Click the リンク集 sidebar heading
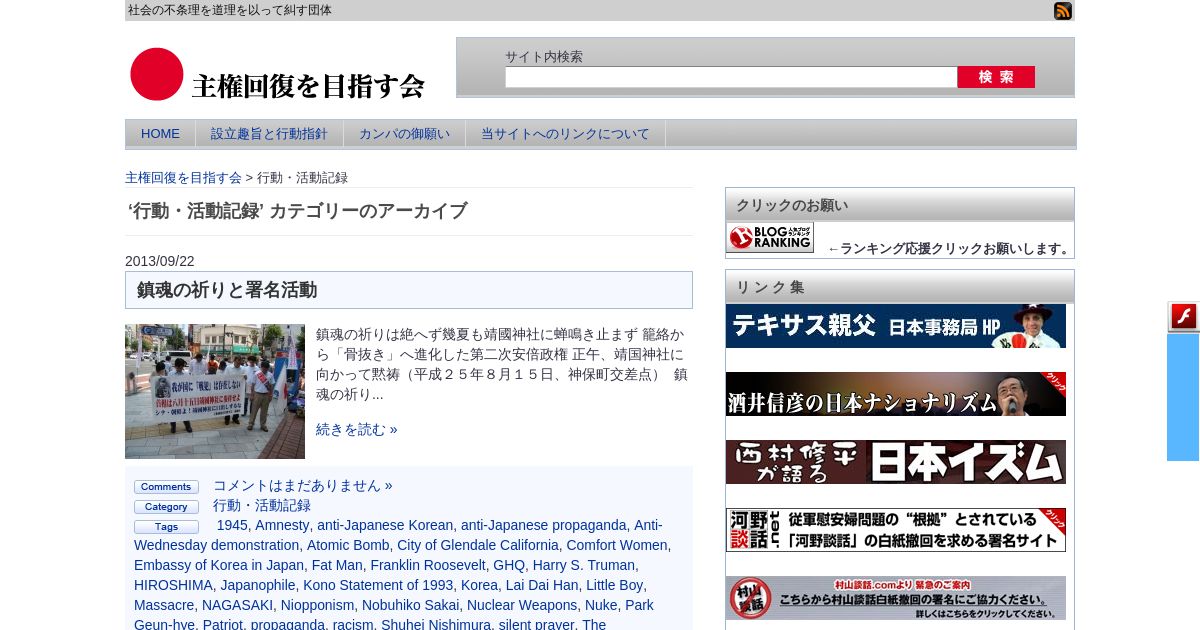 click(770, 287)
